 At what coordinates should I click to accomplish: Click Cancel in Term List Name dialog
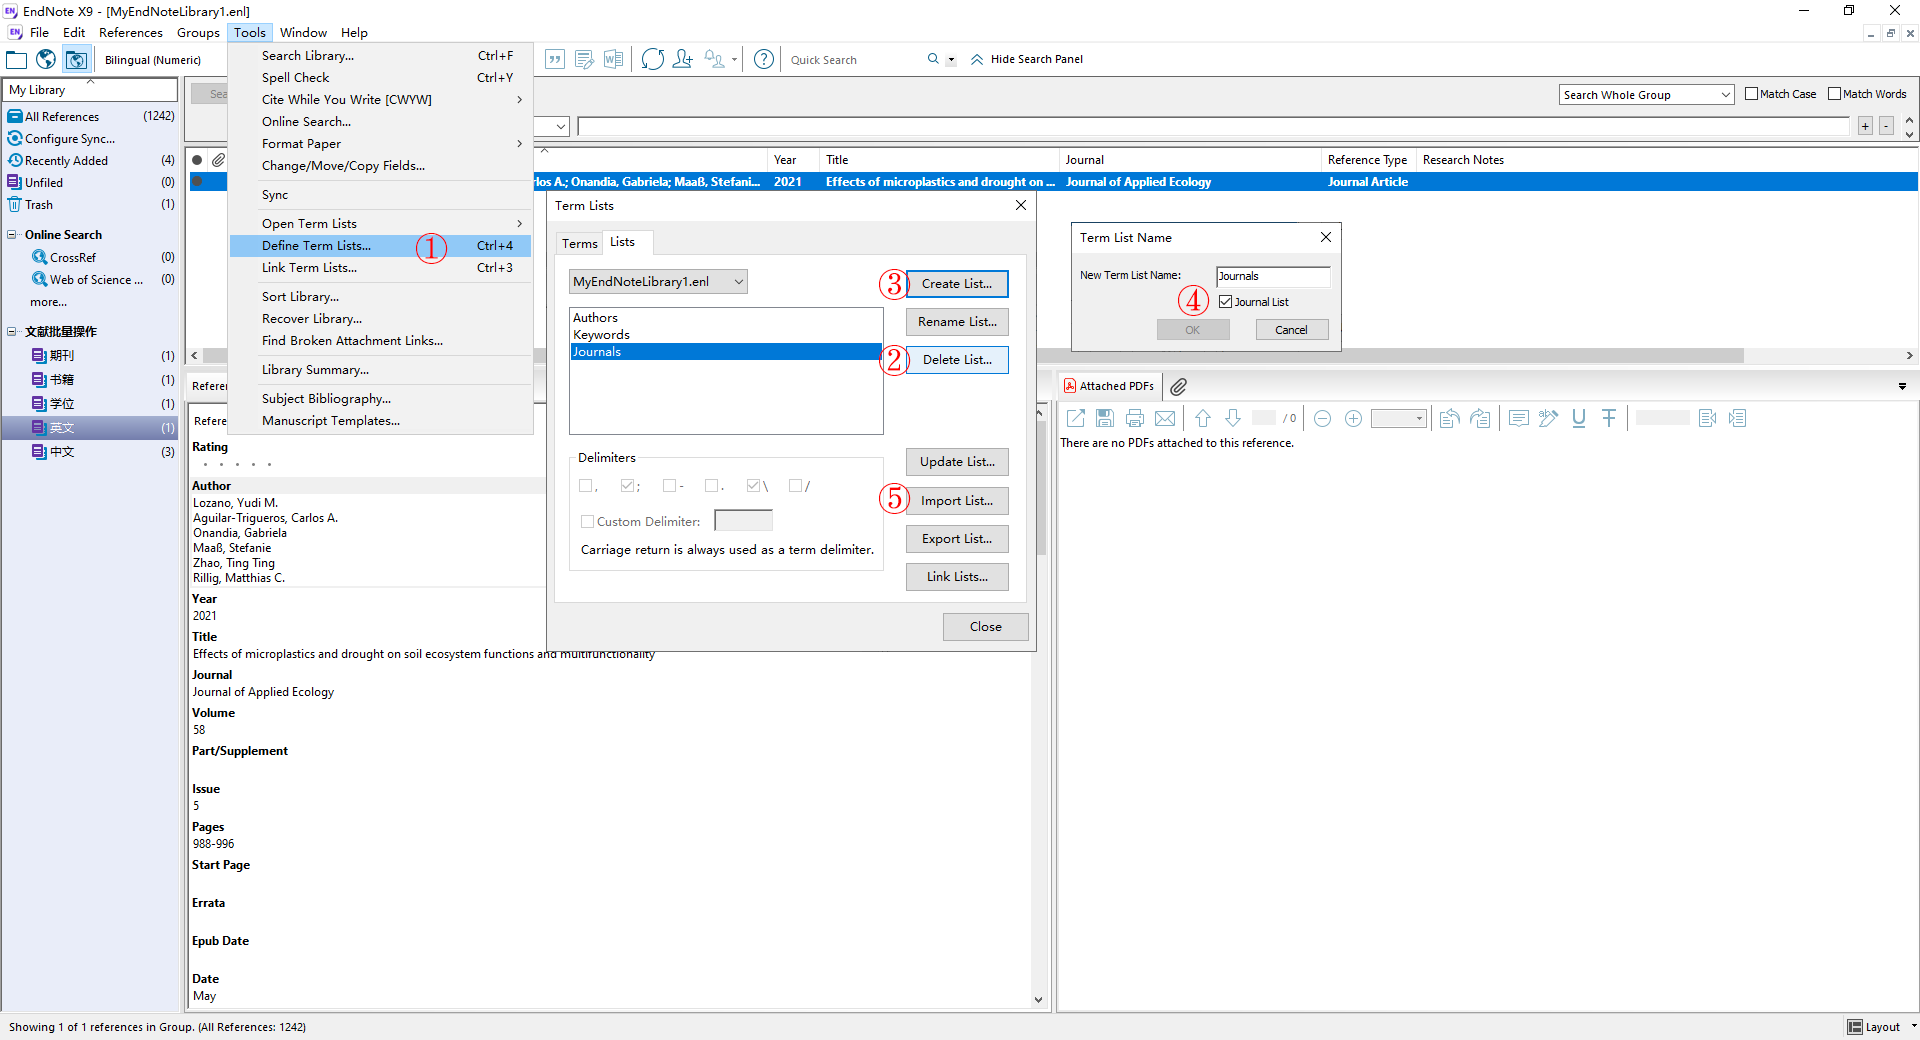pos(1291,330)
